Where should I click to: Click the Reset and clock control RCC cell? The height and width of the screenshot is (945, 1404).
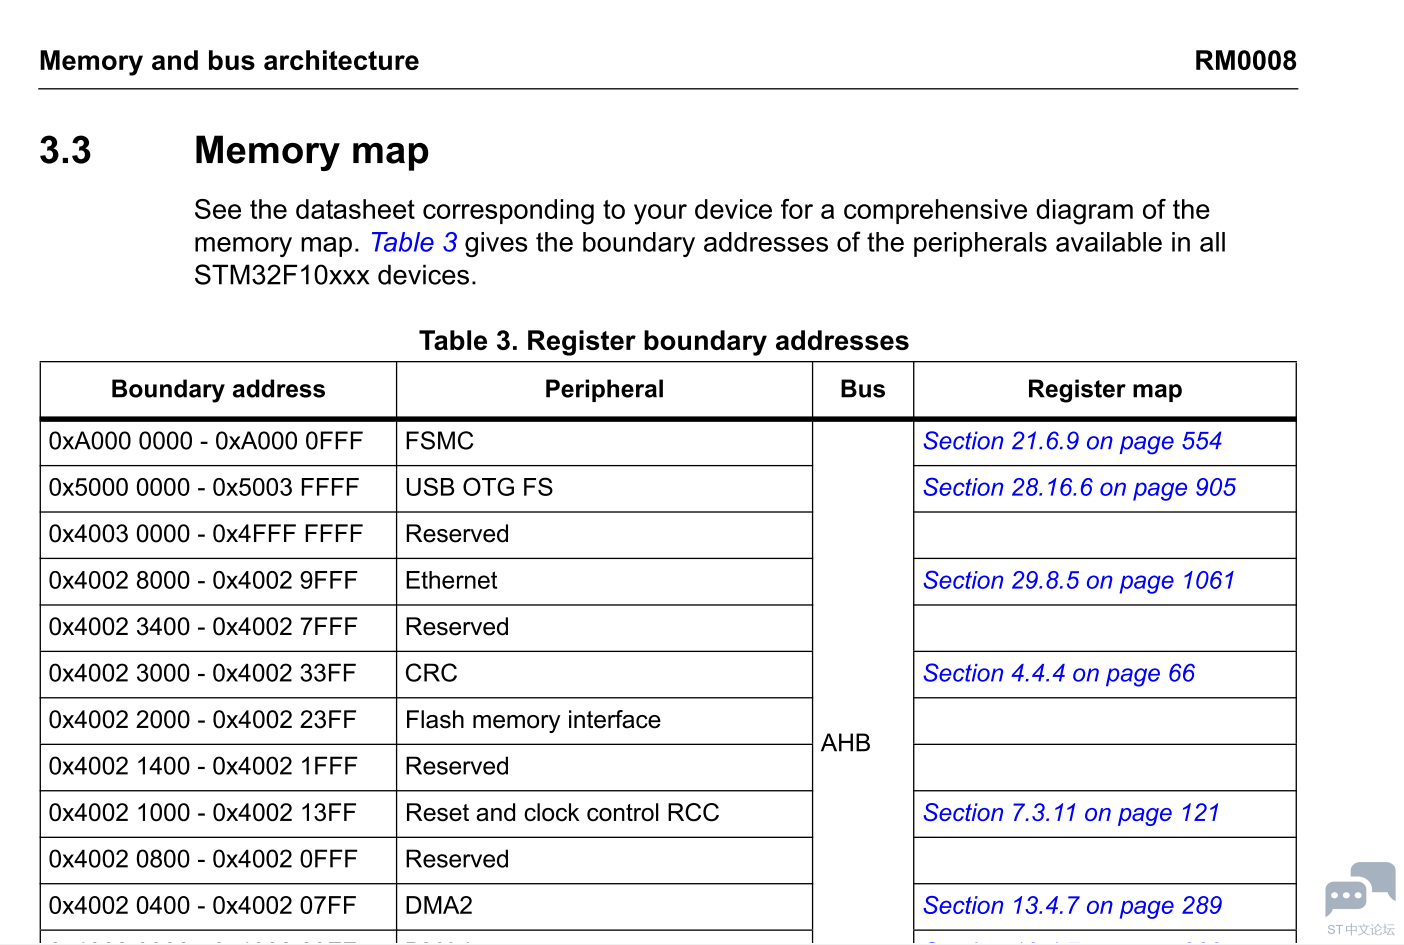pos(604,813)
